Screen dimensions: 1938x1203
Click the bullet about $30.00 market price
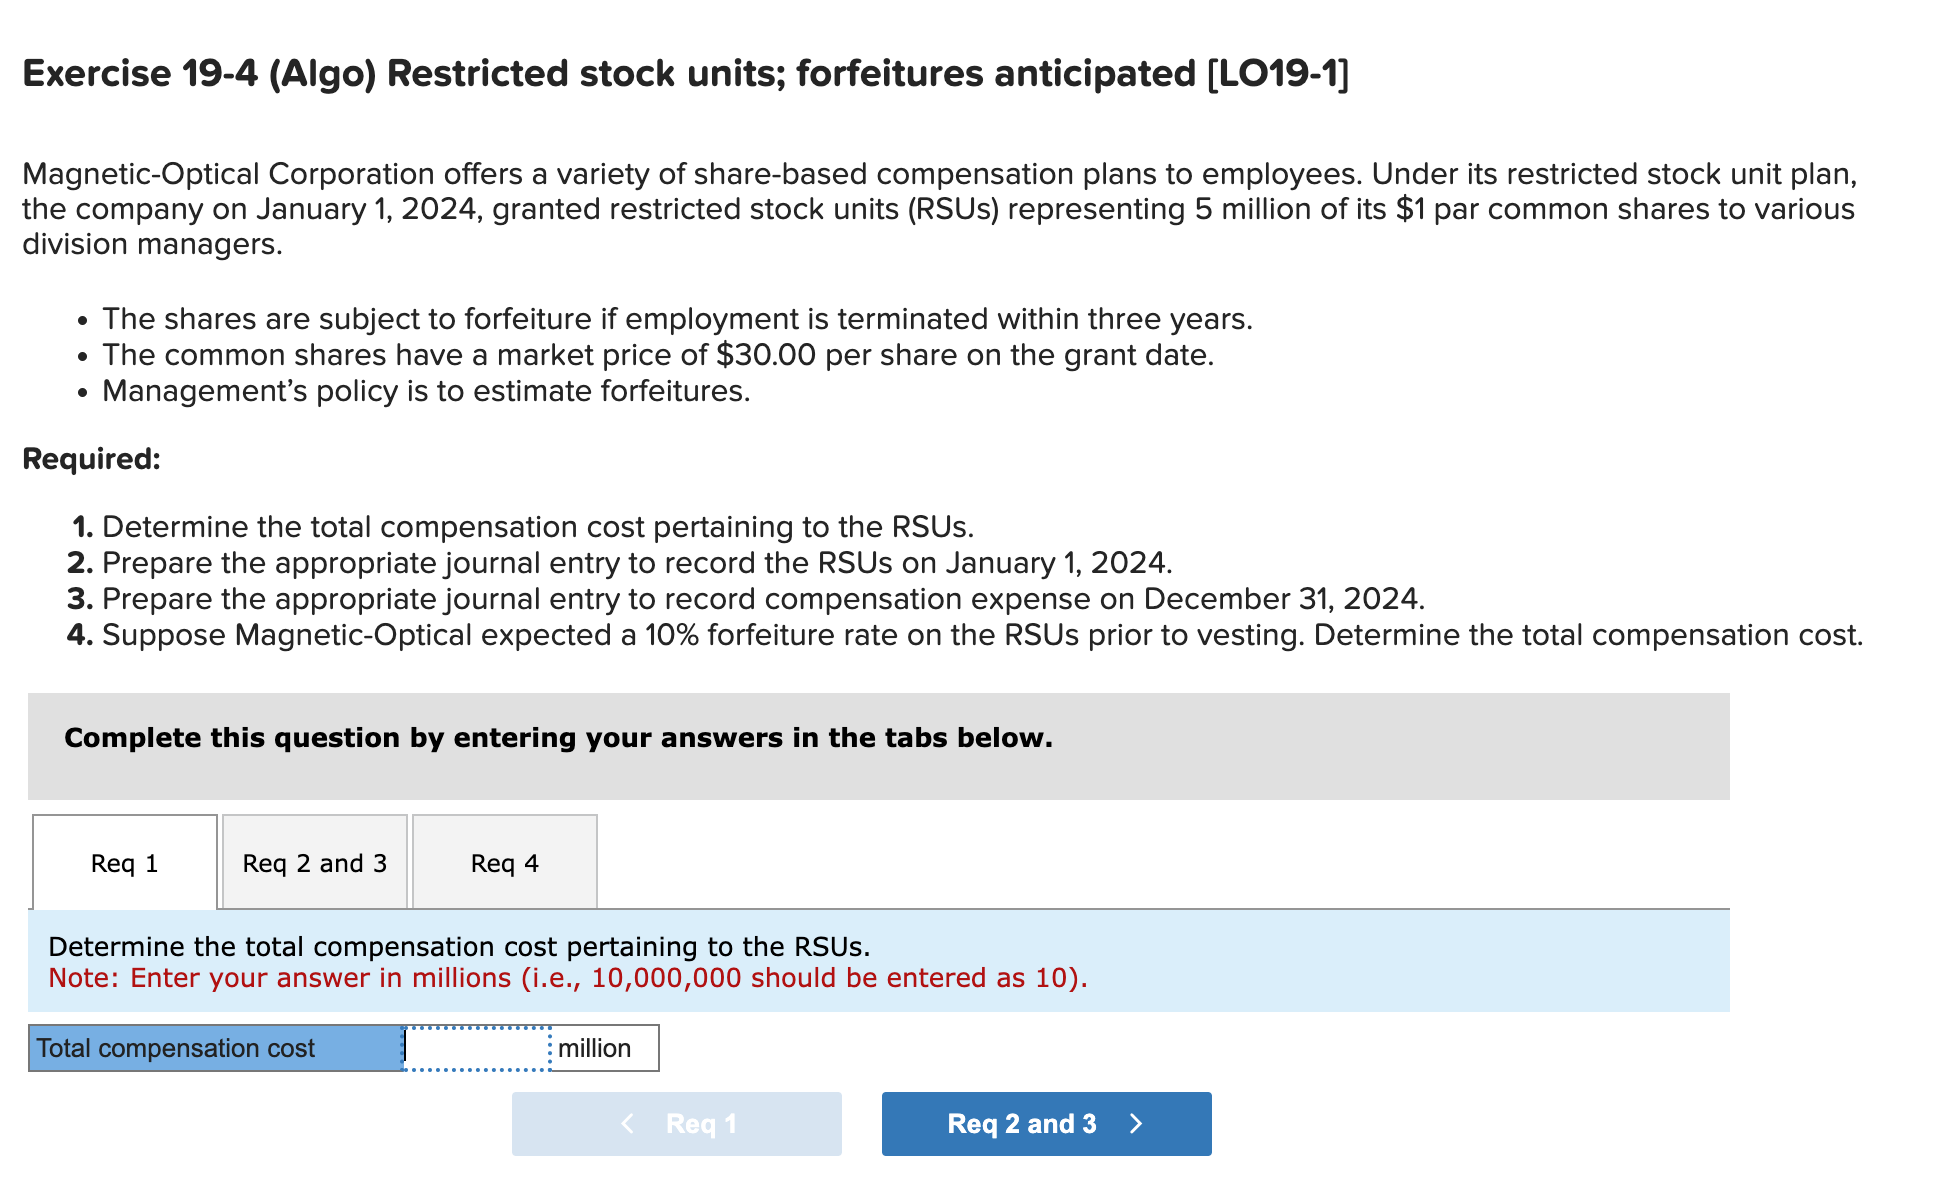(658, 354)
